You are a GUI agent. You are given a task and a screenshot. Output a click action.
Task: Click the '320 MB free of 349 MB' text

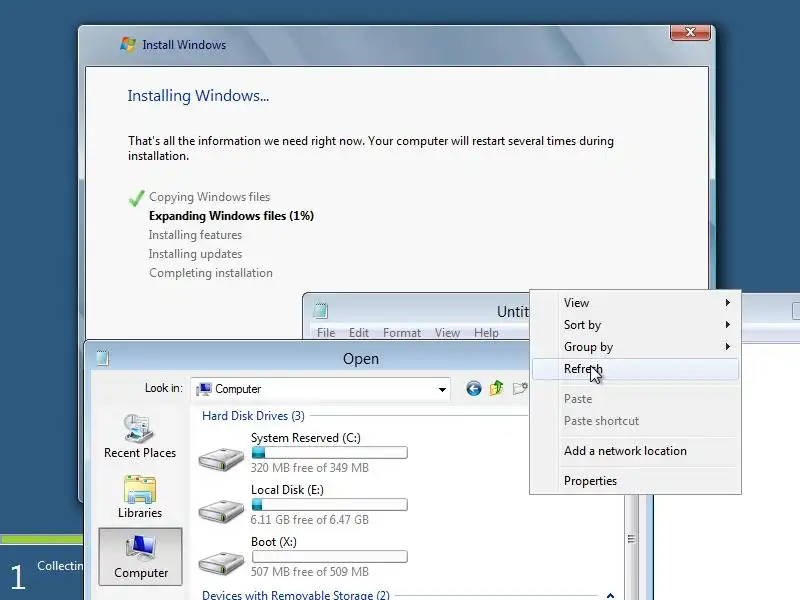point(310,468)
